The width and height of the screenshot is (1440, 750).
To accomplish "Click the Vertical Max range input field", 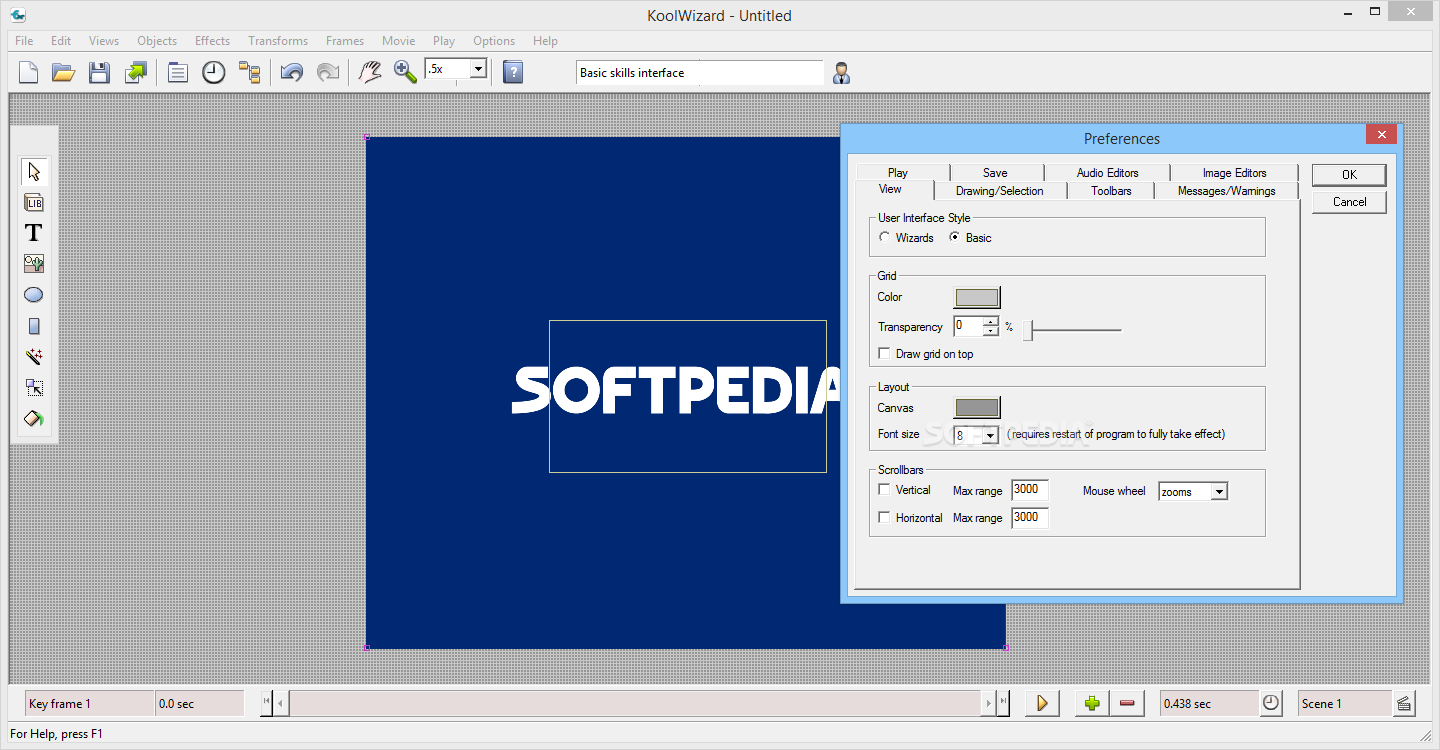I will 1030,489.
